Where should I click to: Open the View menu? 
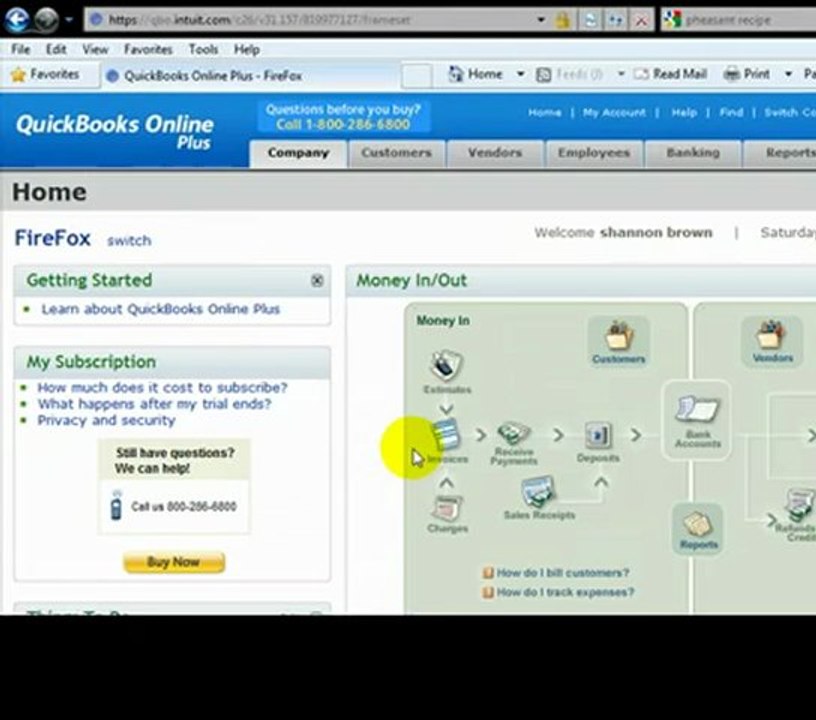[95, 49]
